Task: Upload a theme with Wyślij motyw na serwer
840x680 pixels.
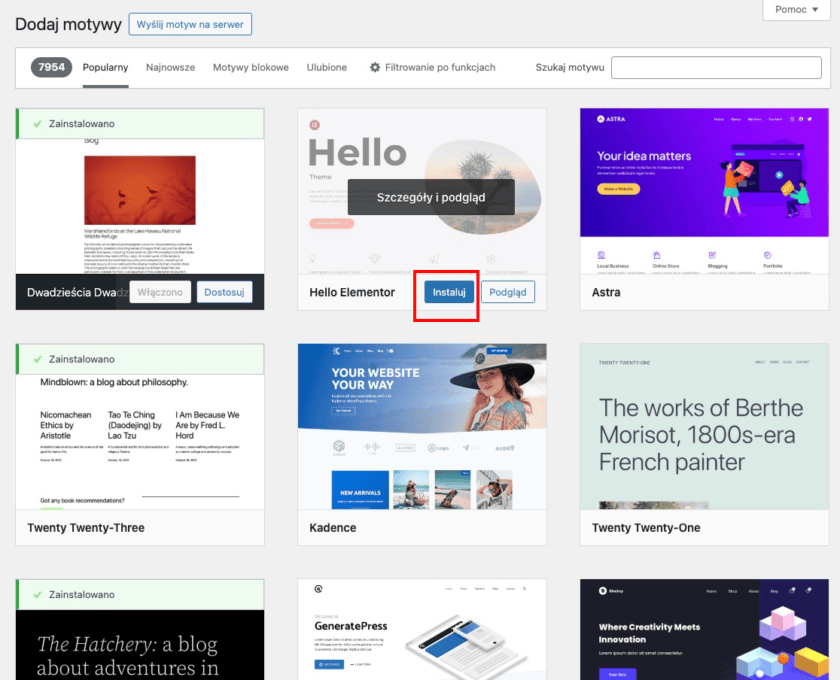Action: click(x=190, y=24)
